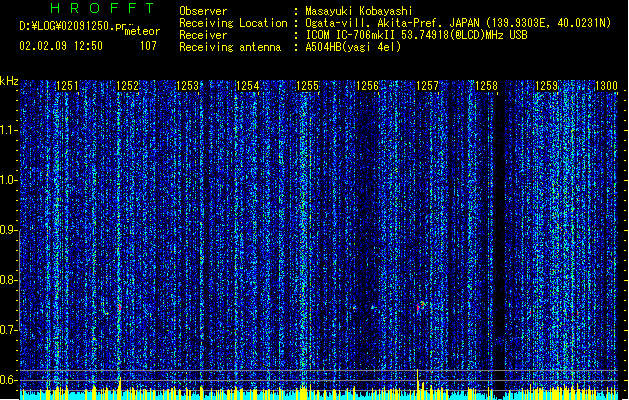Click the 0.7 kHz axis tick label
Viewport: 629px width, 400px height.
coord(8,330)
